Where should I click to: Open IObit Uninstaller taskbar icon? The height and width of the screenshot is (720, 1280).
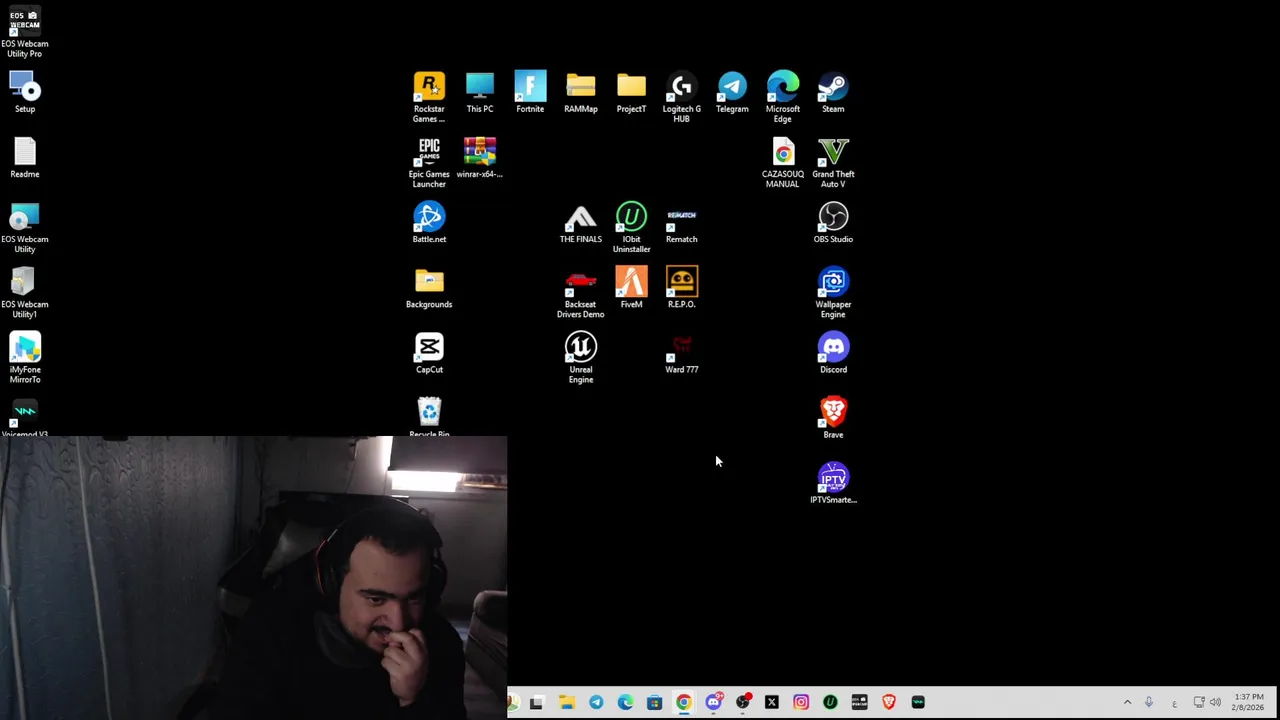pyautogui.click(x=830, y=702)
